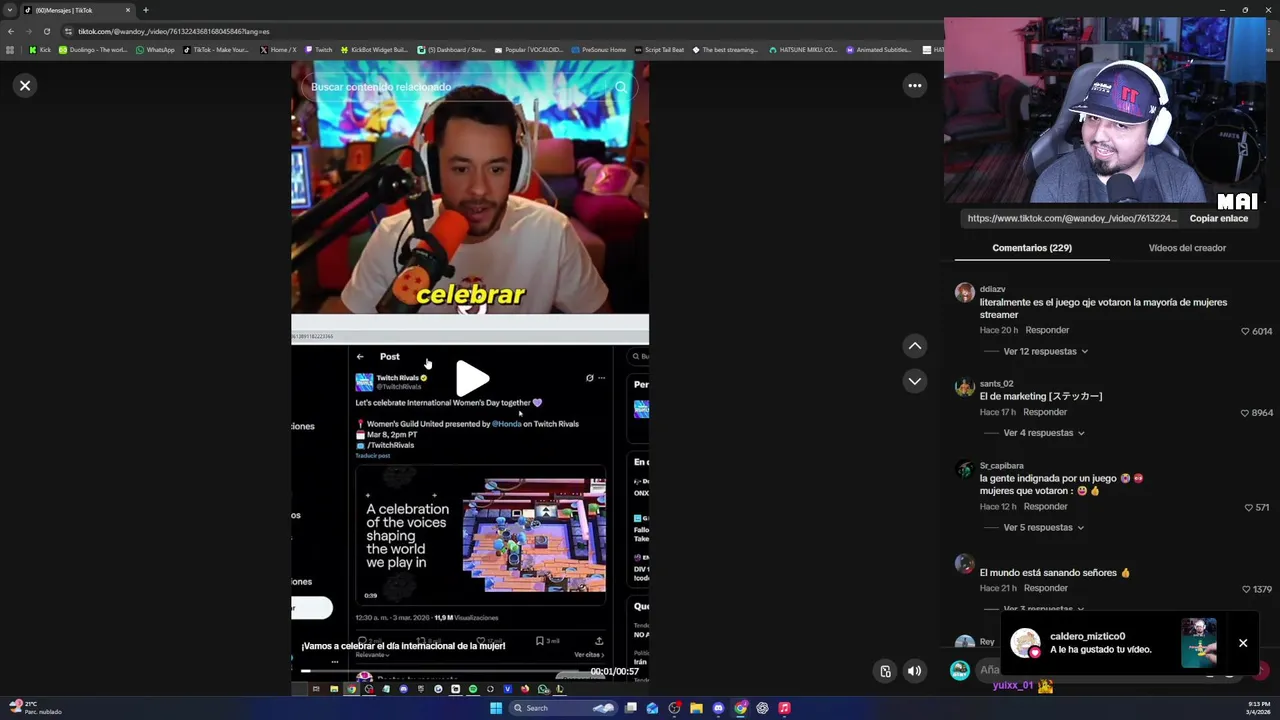The height and width of the screenshot is (720, 1280).
Task: Open the KickBot Widget Builder bookmark
Action: tap(374, 50)
